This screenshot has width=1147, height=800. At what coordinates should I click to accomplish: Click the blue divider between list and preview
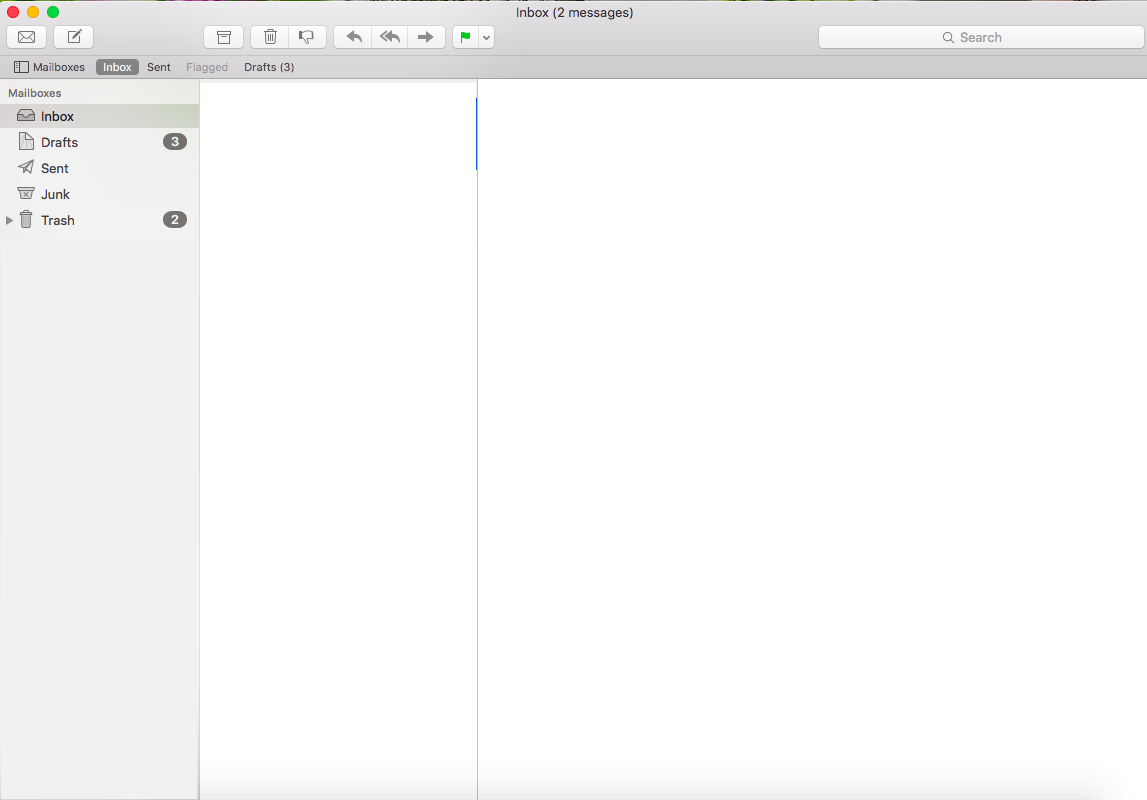[477, 134]
